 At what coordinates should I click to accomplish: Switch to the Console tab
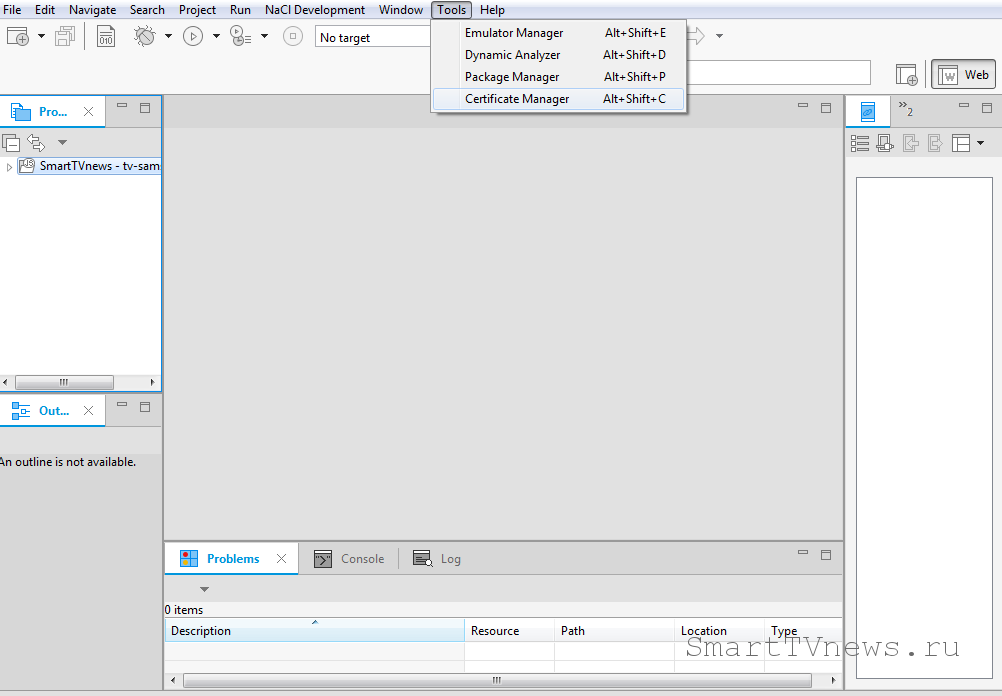350,559
